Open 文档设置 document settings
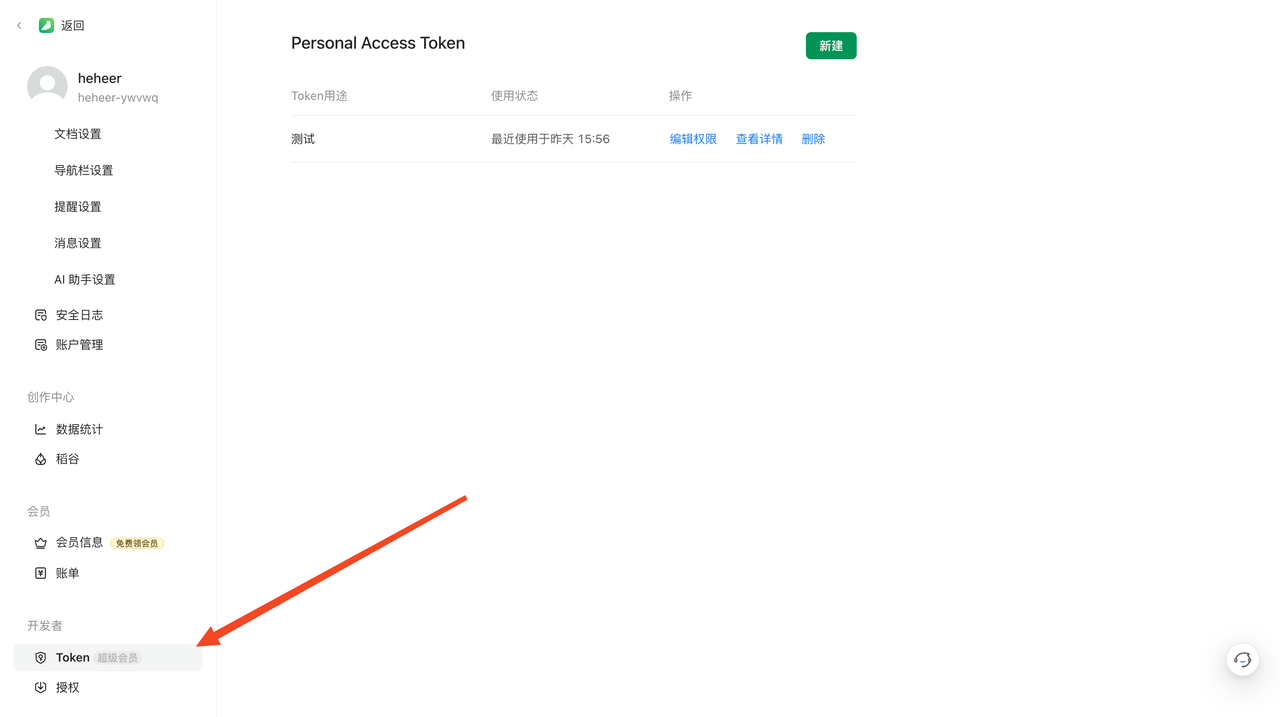The height and width of the screenshot is (717, 1280). [78, 134]
